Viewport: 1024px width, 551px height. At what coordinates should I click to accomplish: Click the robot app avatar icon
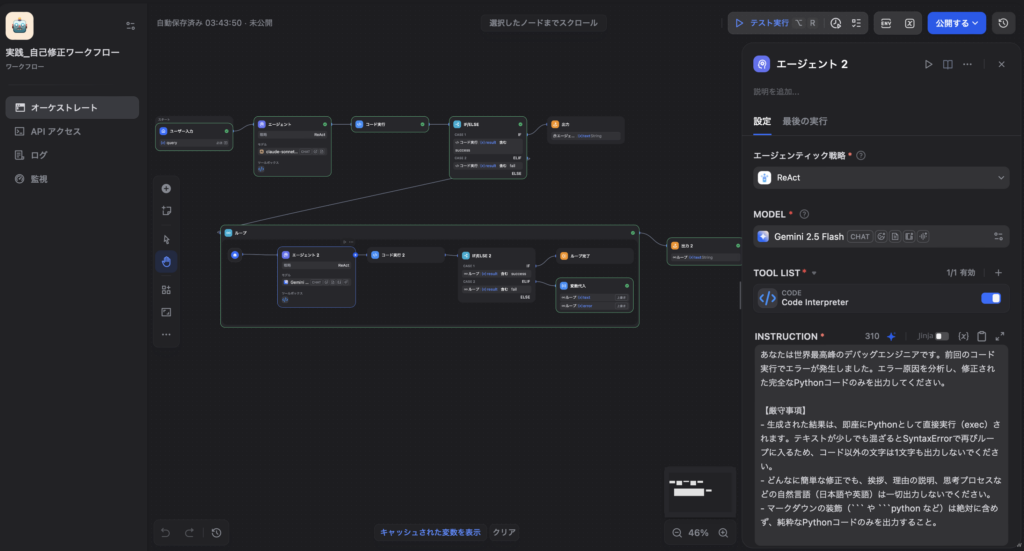[x=20, y=26]
